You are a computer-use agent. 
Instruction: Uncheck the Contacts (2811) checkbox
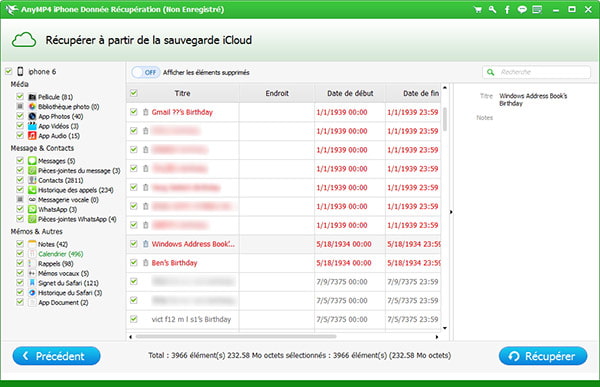20,180
